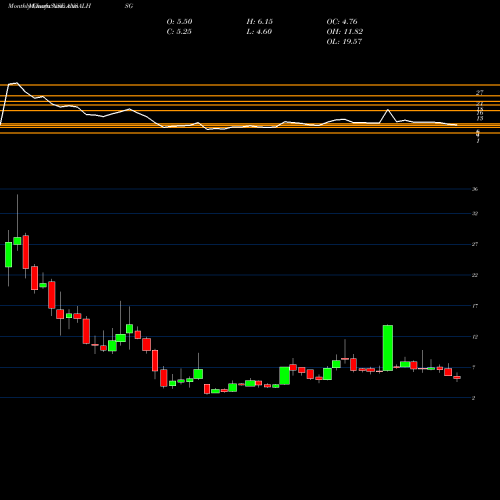Select the OC: 4.76 reading
Viewport: 500px width, 500px height.
point(342,22)
